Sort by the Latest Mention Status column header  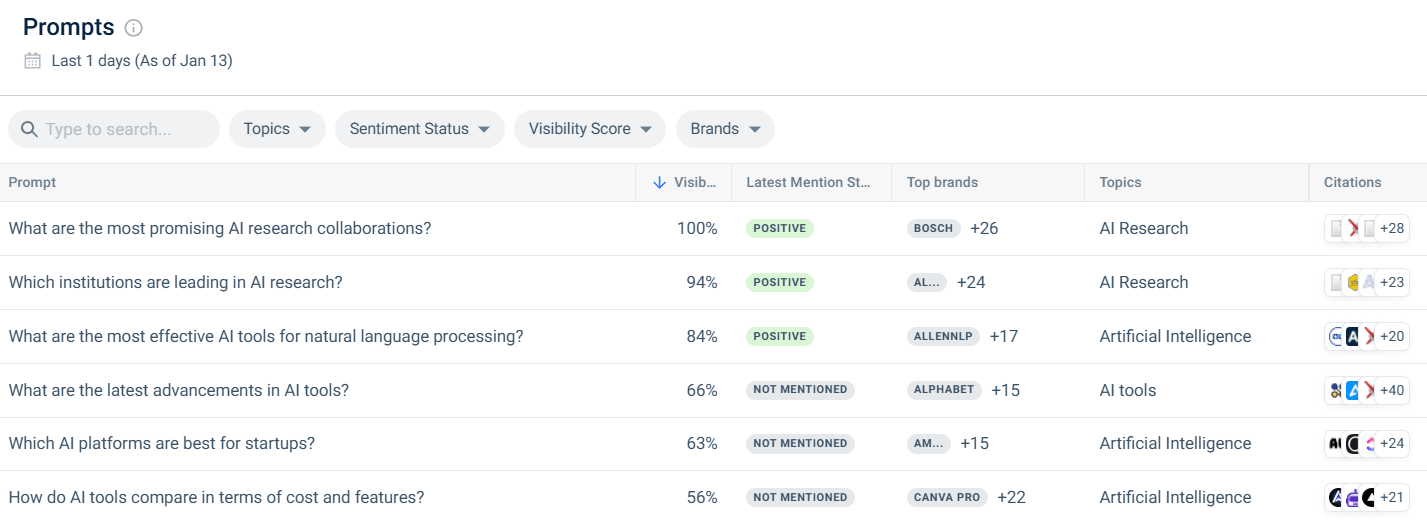(x=810, y=183)
